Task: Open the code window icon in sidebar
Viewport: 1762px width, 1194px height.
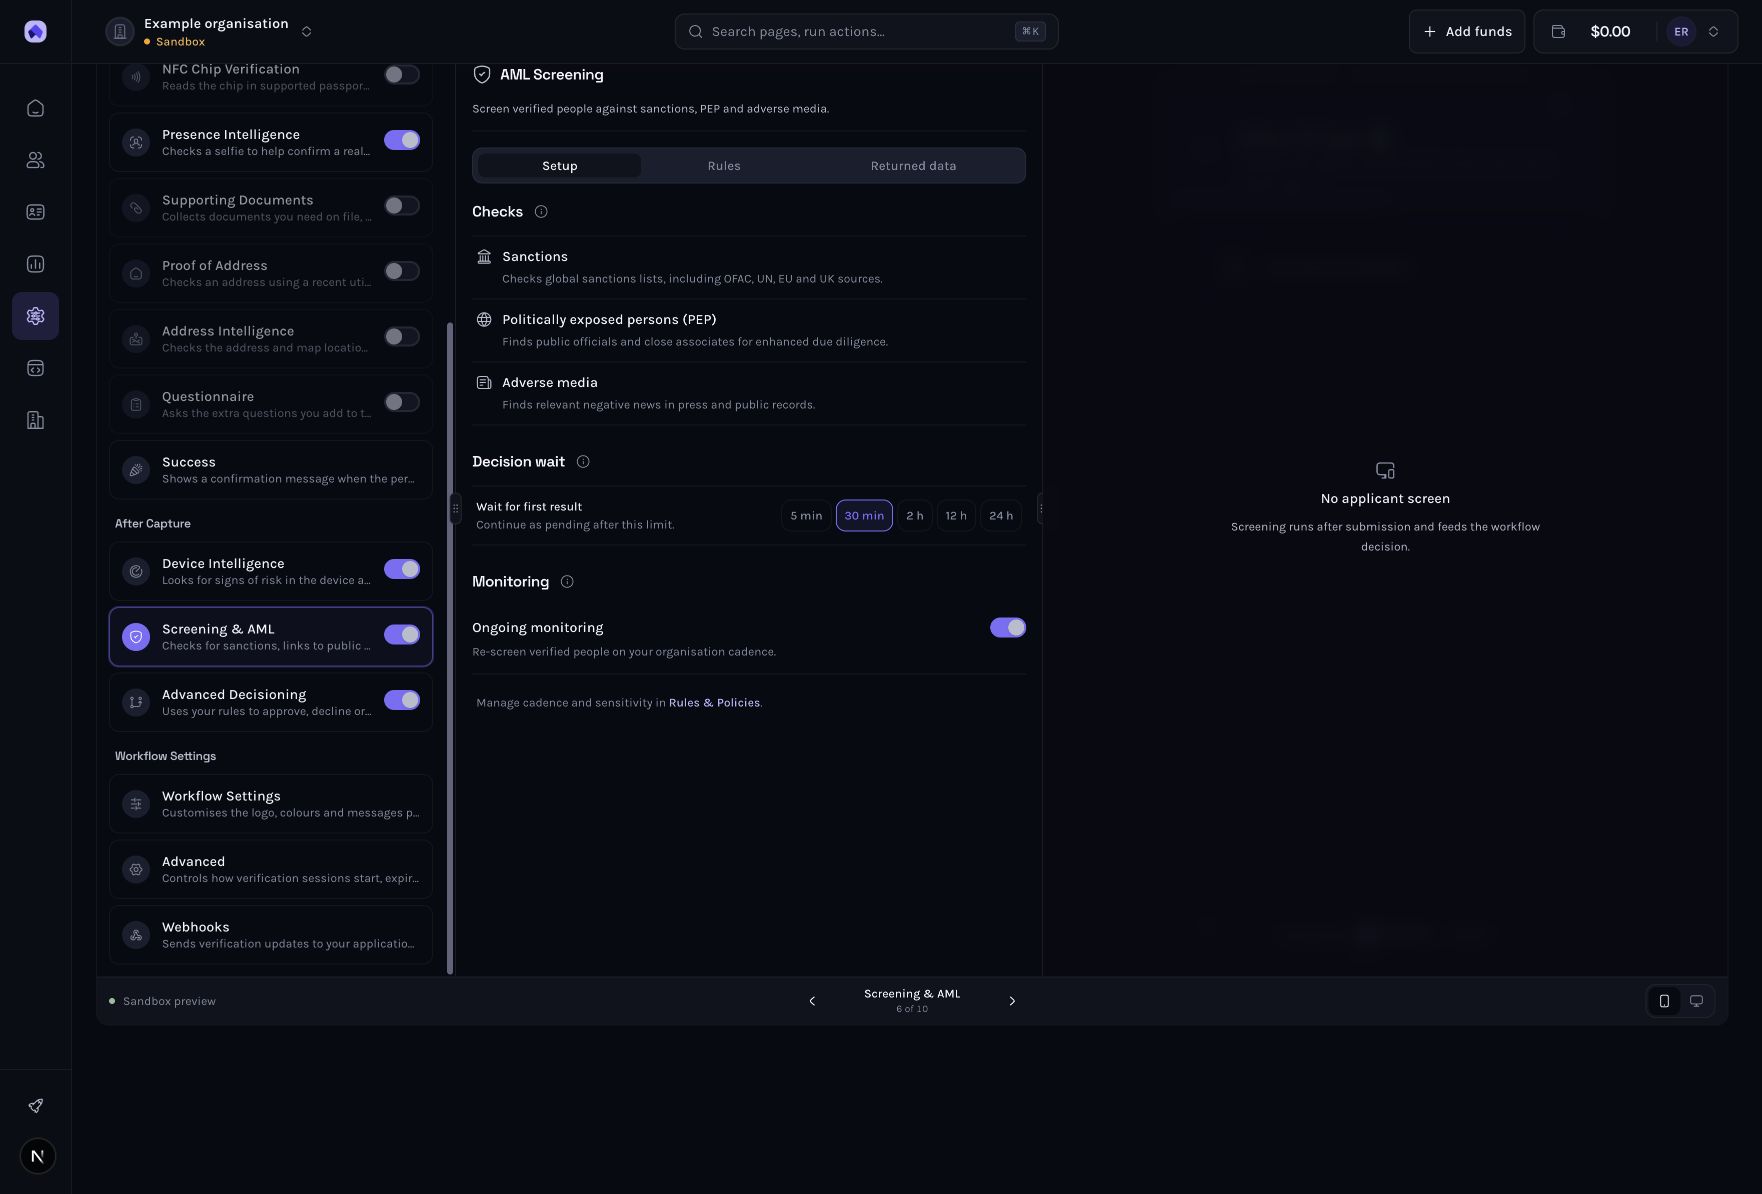Action: click(x=35, y=368)
